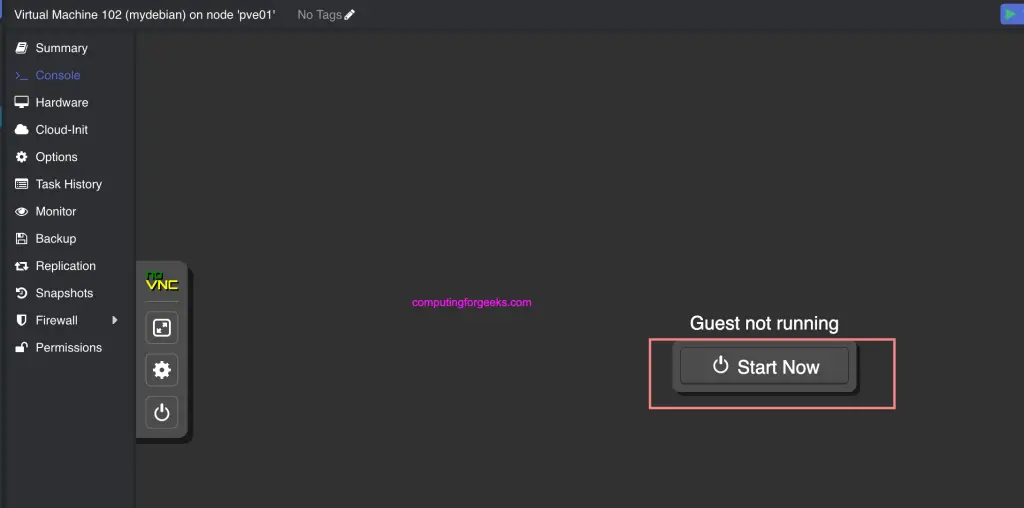The height and width of the screenshot is (508, 1024).
Task: Click the Firewall shield icon
Action: pos(22,321)
